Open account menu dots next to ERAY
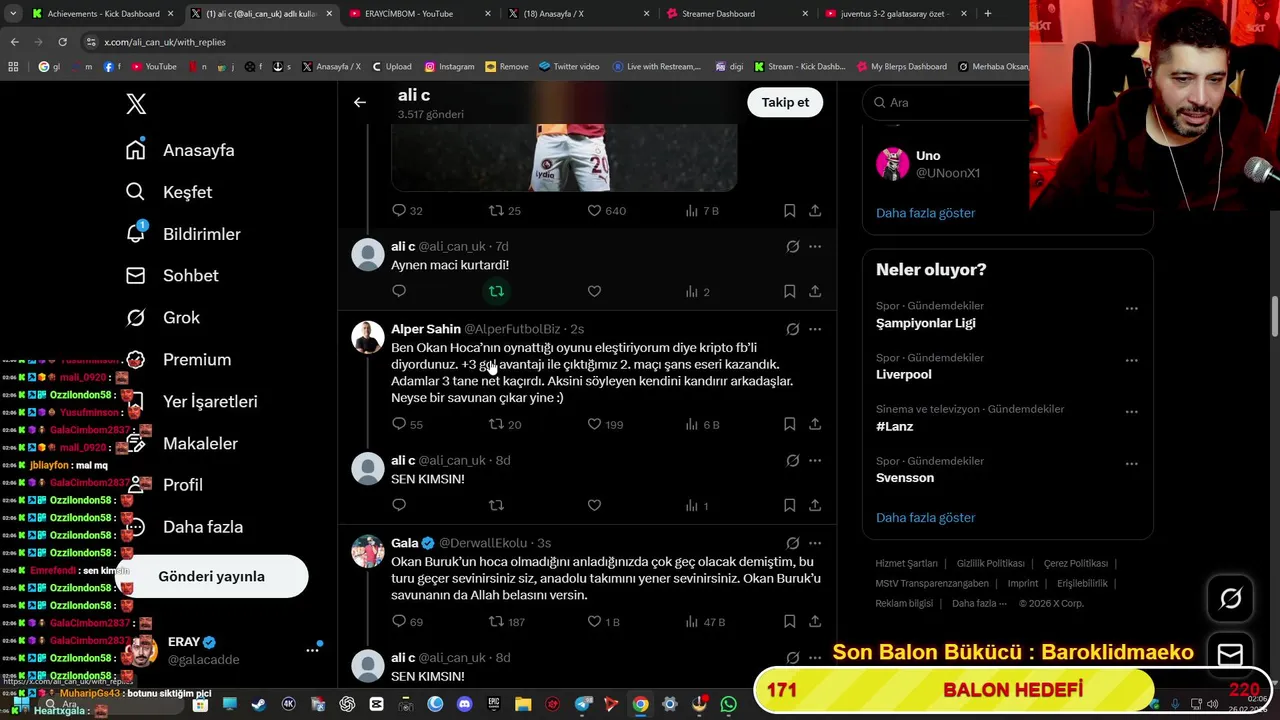The height and width of the screenshot is (720, 1280). pos(312,650)
